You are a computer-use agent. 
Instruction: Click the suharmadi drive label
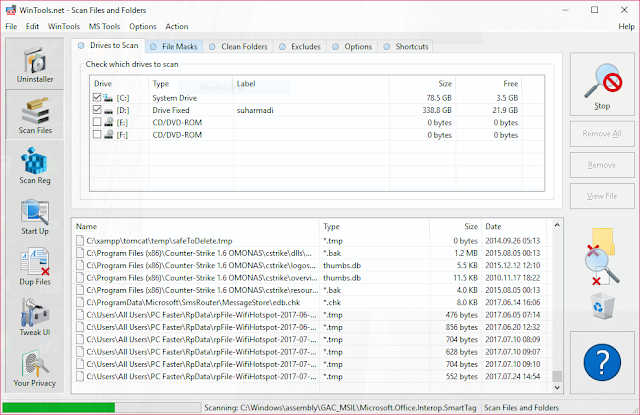pos(255,110)
